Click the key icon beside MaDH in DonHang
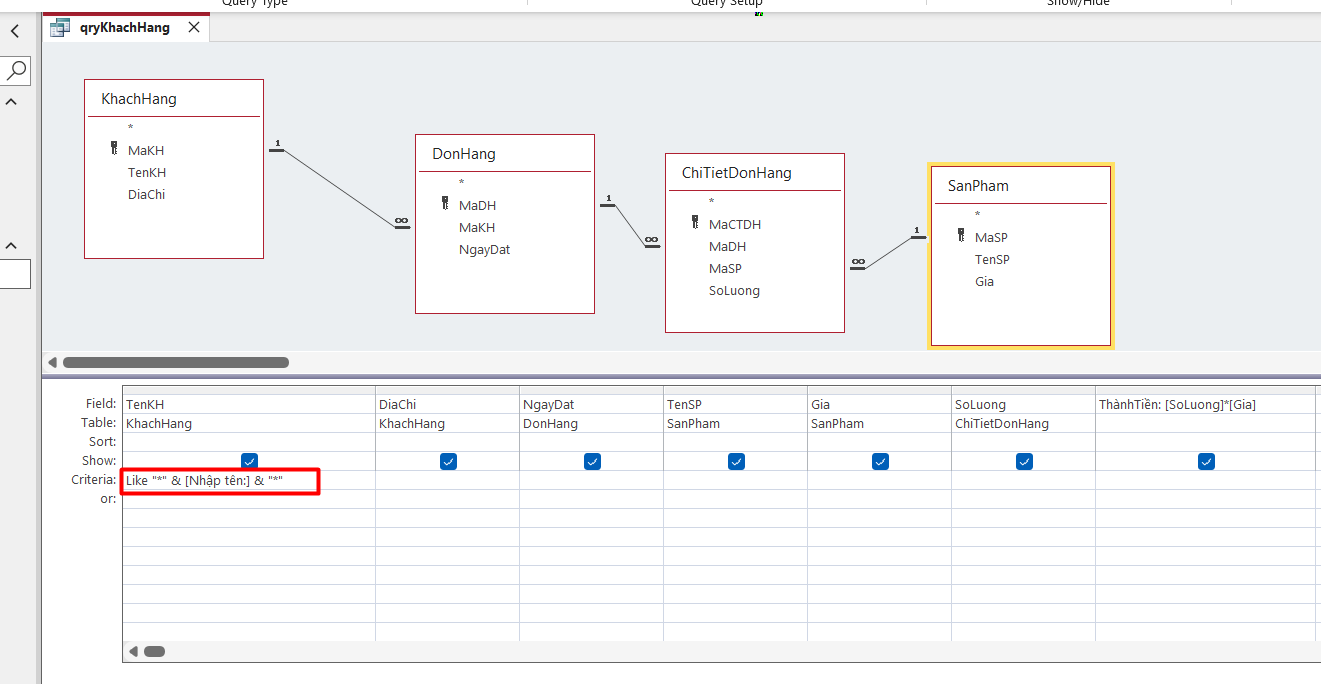This screenshot has height=684, width=1321. pyautogui.click(x=445, y=204)
